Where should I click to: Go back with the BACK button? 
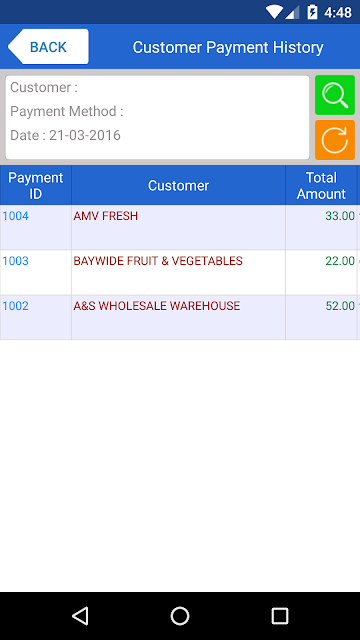click(x=48, y=47)
